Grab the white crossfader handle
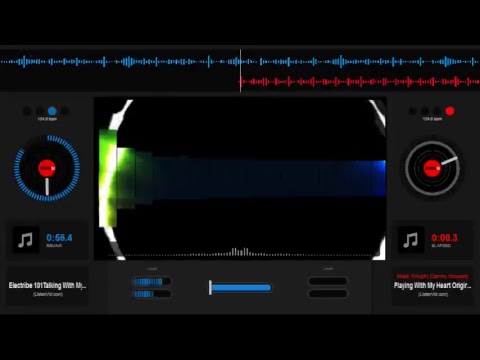 pos(210,288)
